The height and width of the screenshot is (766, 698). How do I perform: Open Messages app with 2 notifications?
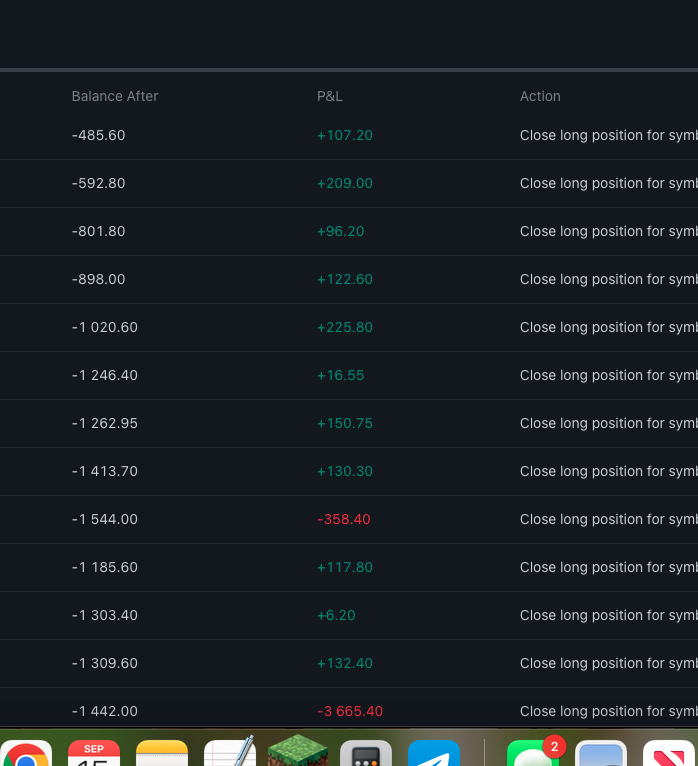click(533, 753)
